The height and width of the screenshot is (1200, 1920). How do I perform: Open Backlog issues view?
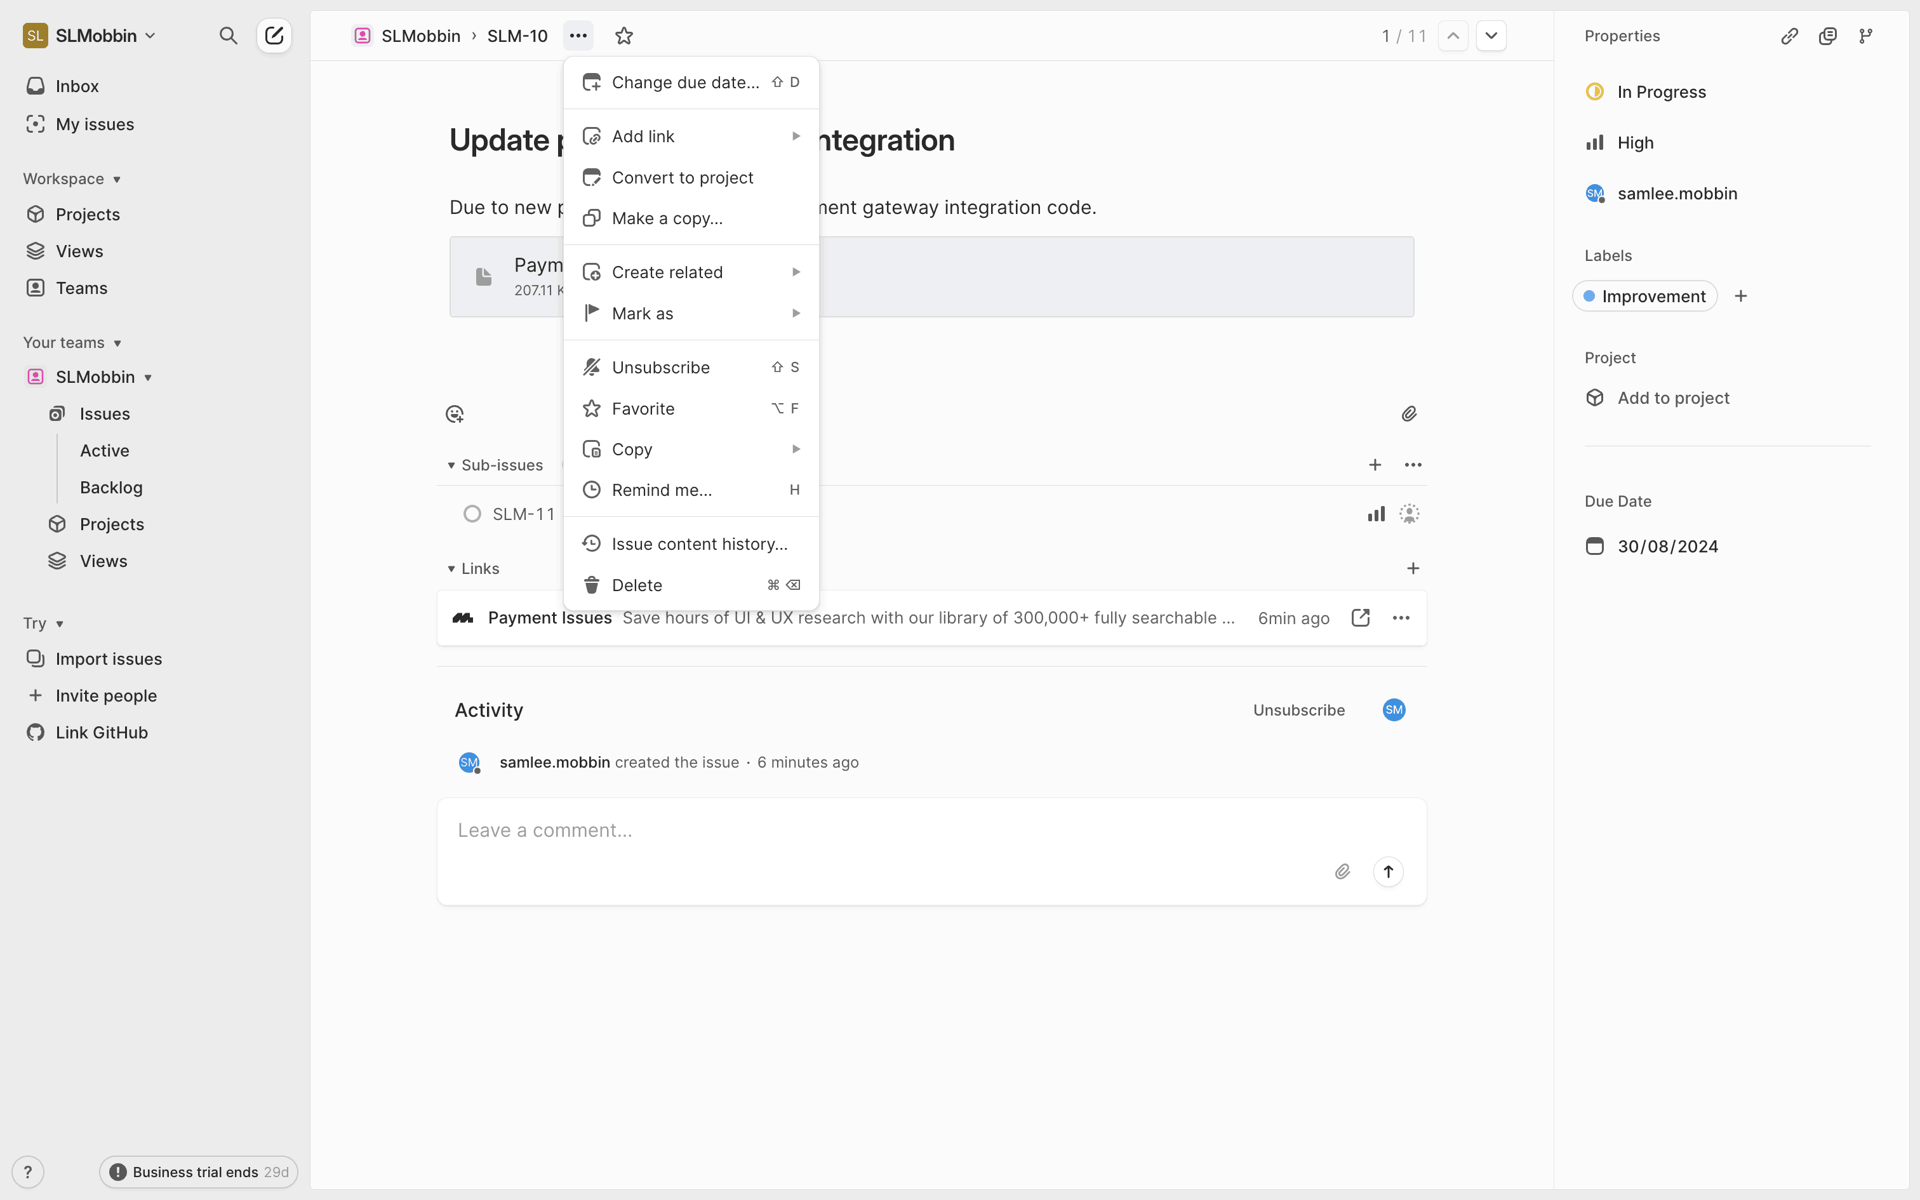click(x=111, y=488)
